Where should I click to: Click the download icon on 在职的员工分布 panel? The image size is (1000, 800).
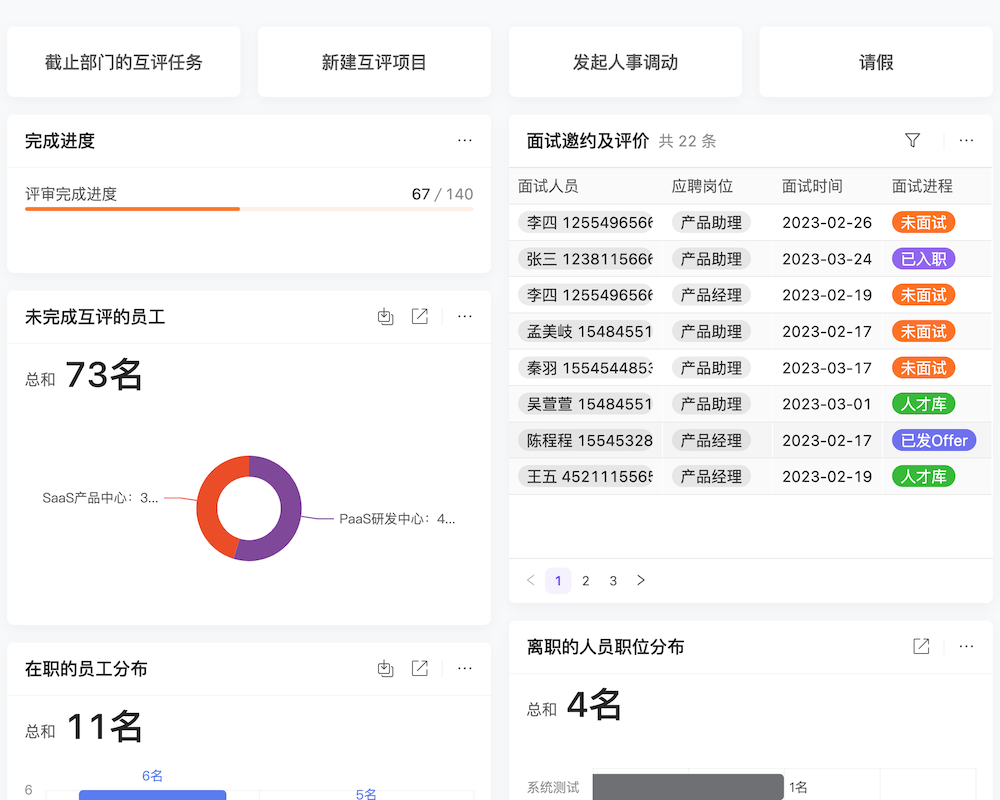click(x=386, y=668)
